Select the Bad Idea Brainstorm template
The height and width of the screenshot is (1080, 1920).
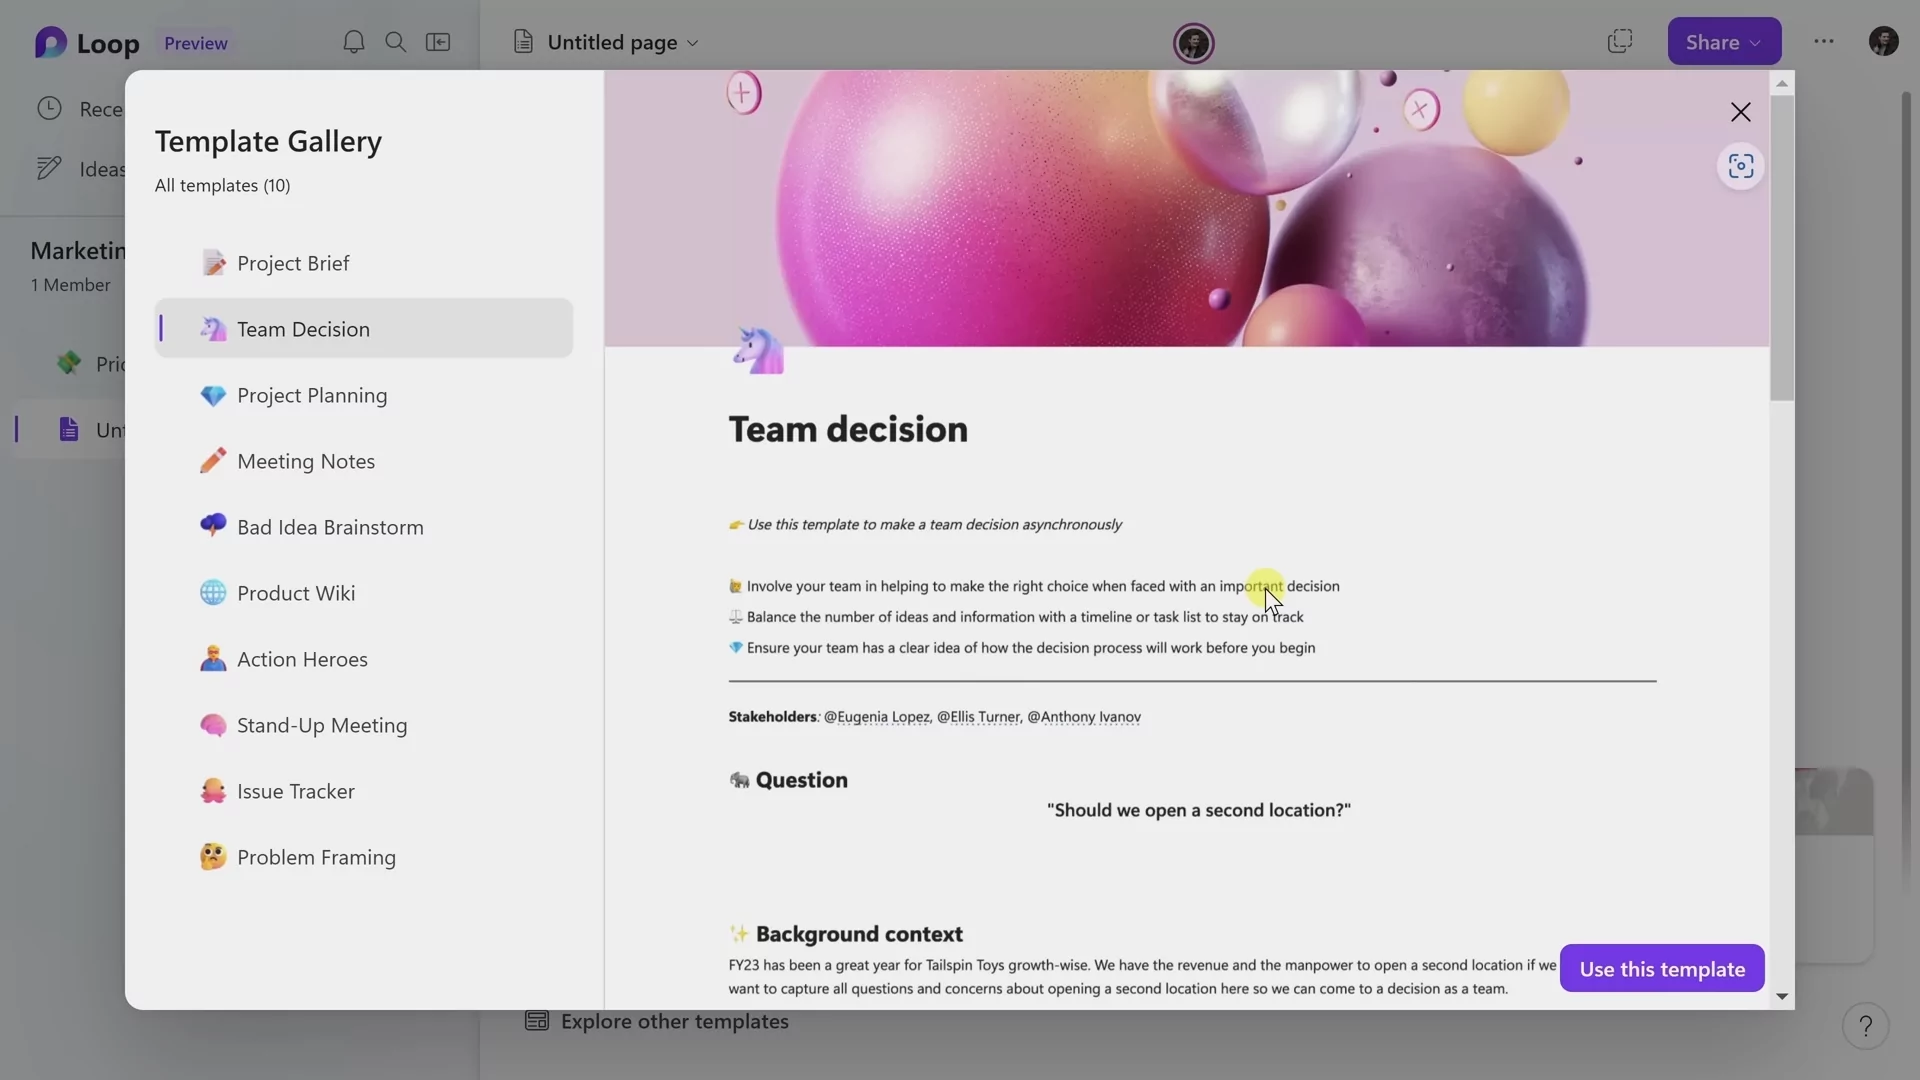click(364, 527)
